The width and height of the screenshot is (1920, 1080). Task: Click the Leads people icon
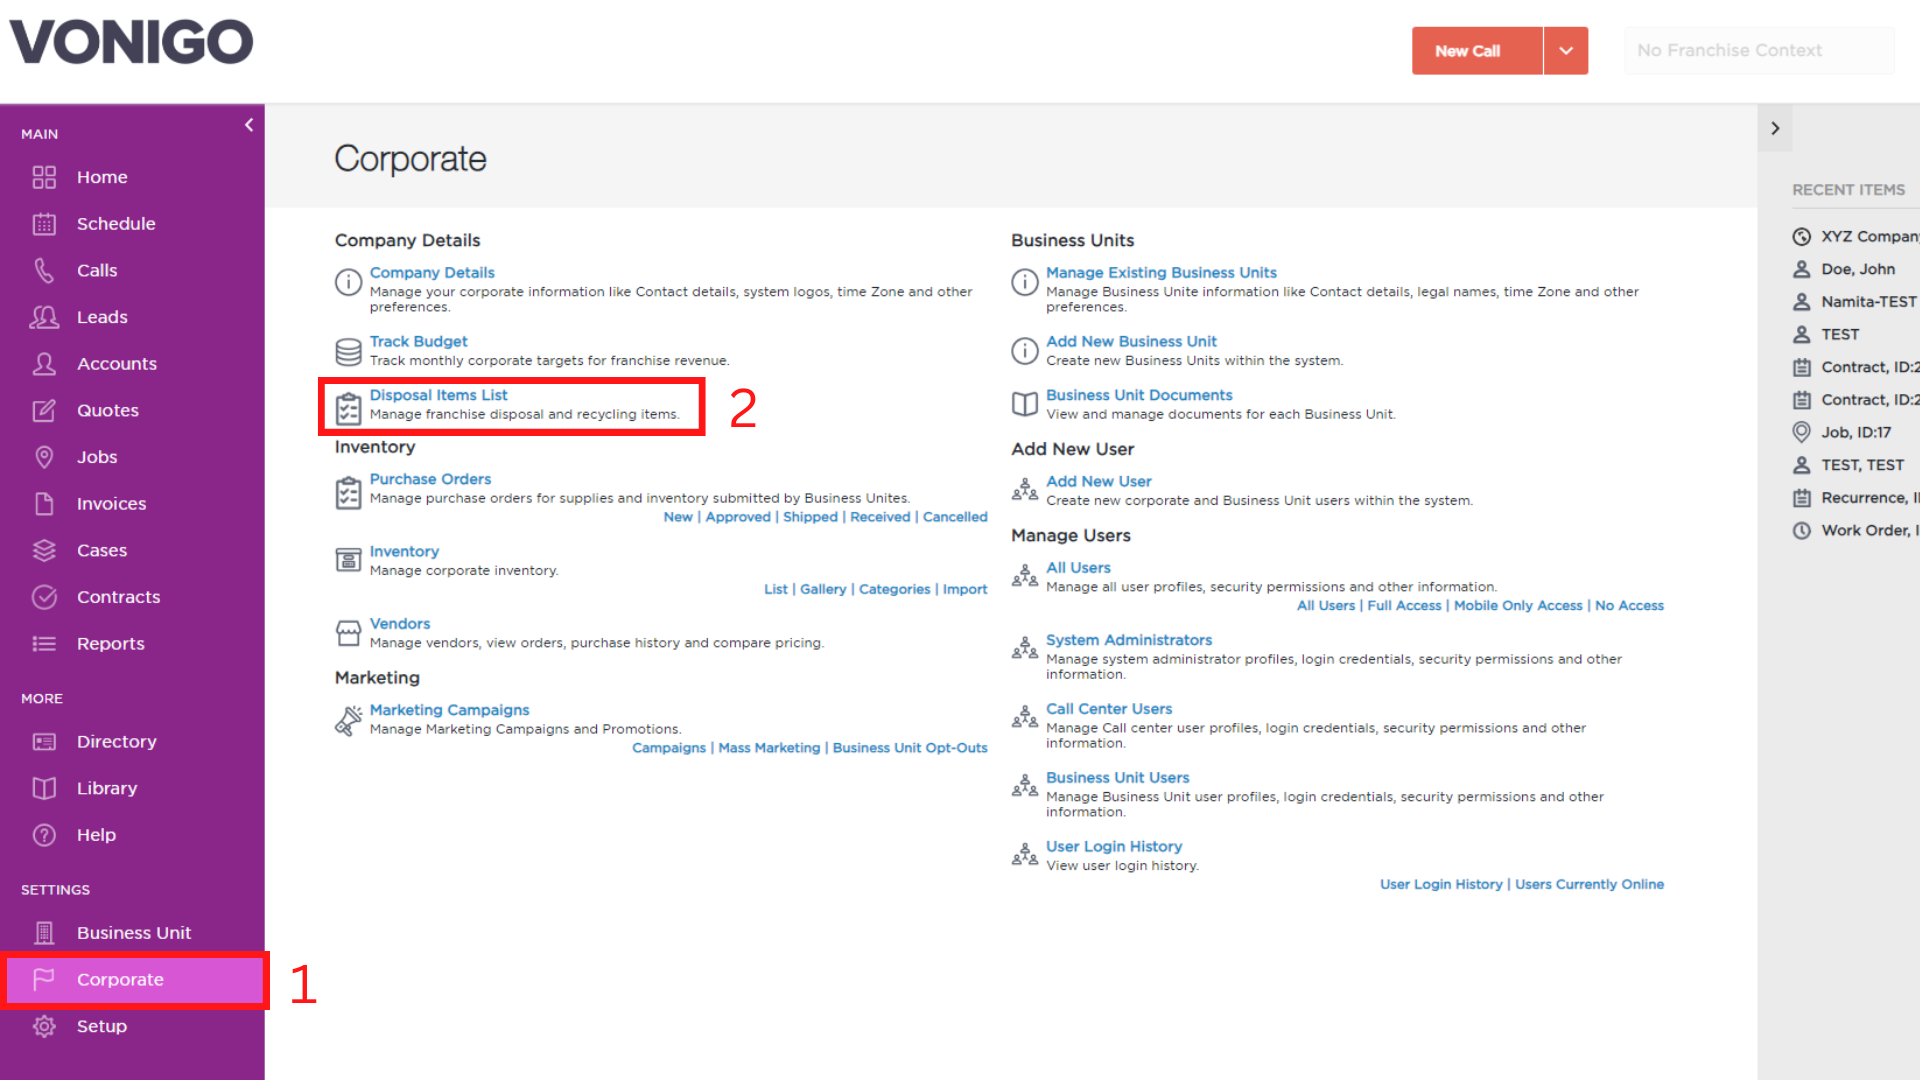pyautogui.click(x=44, y=317)
